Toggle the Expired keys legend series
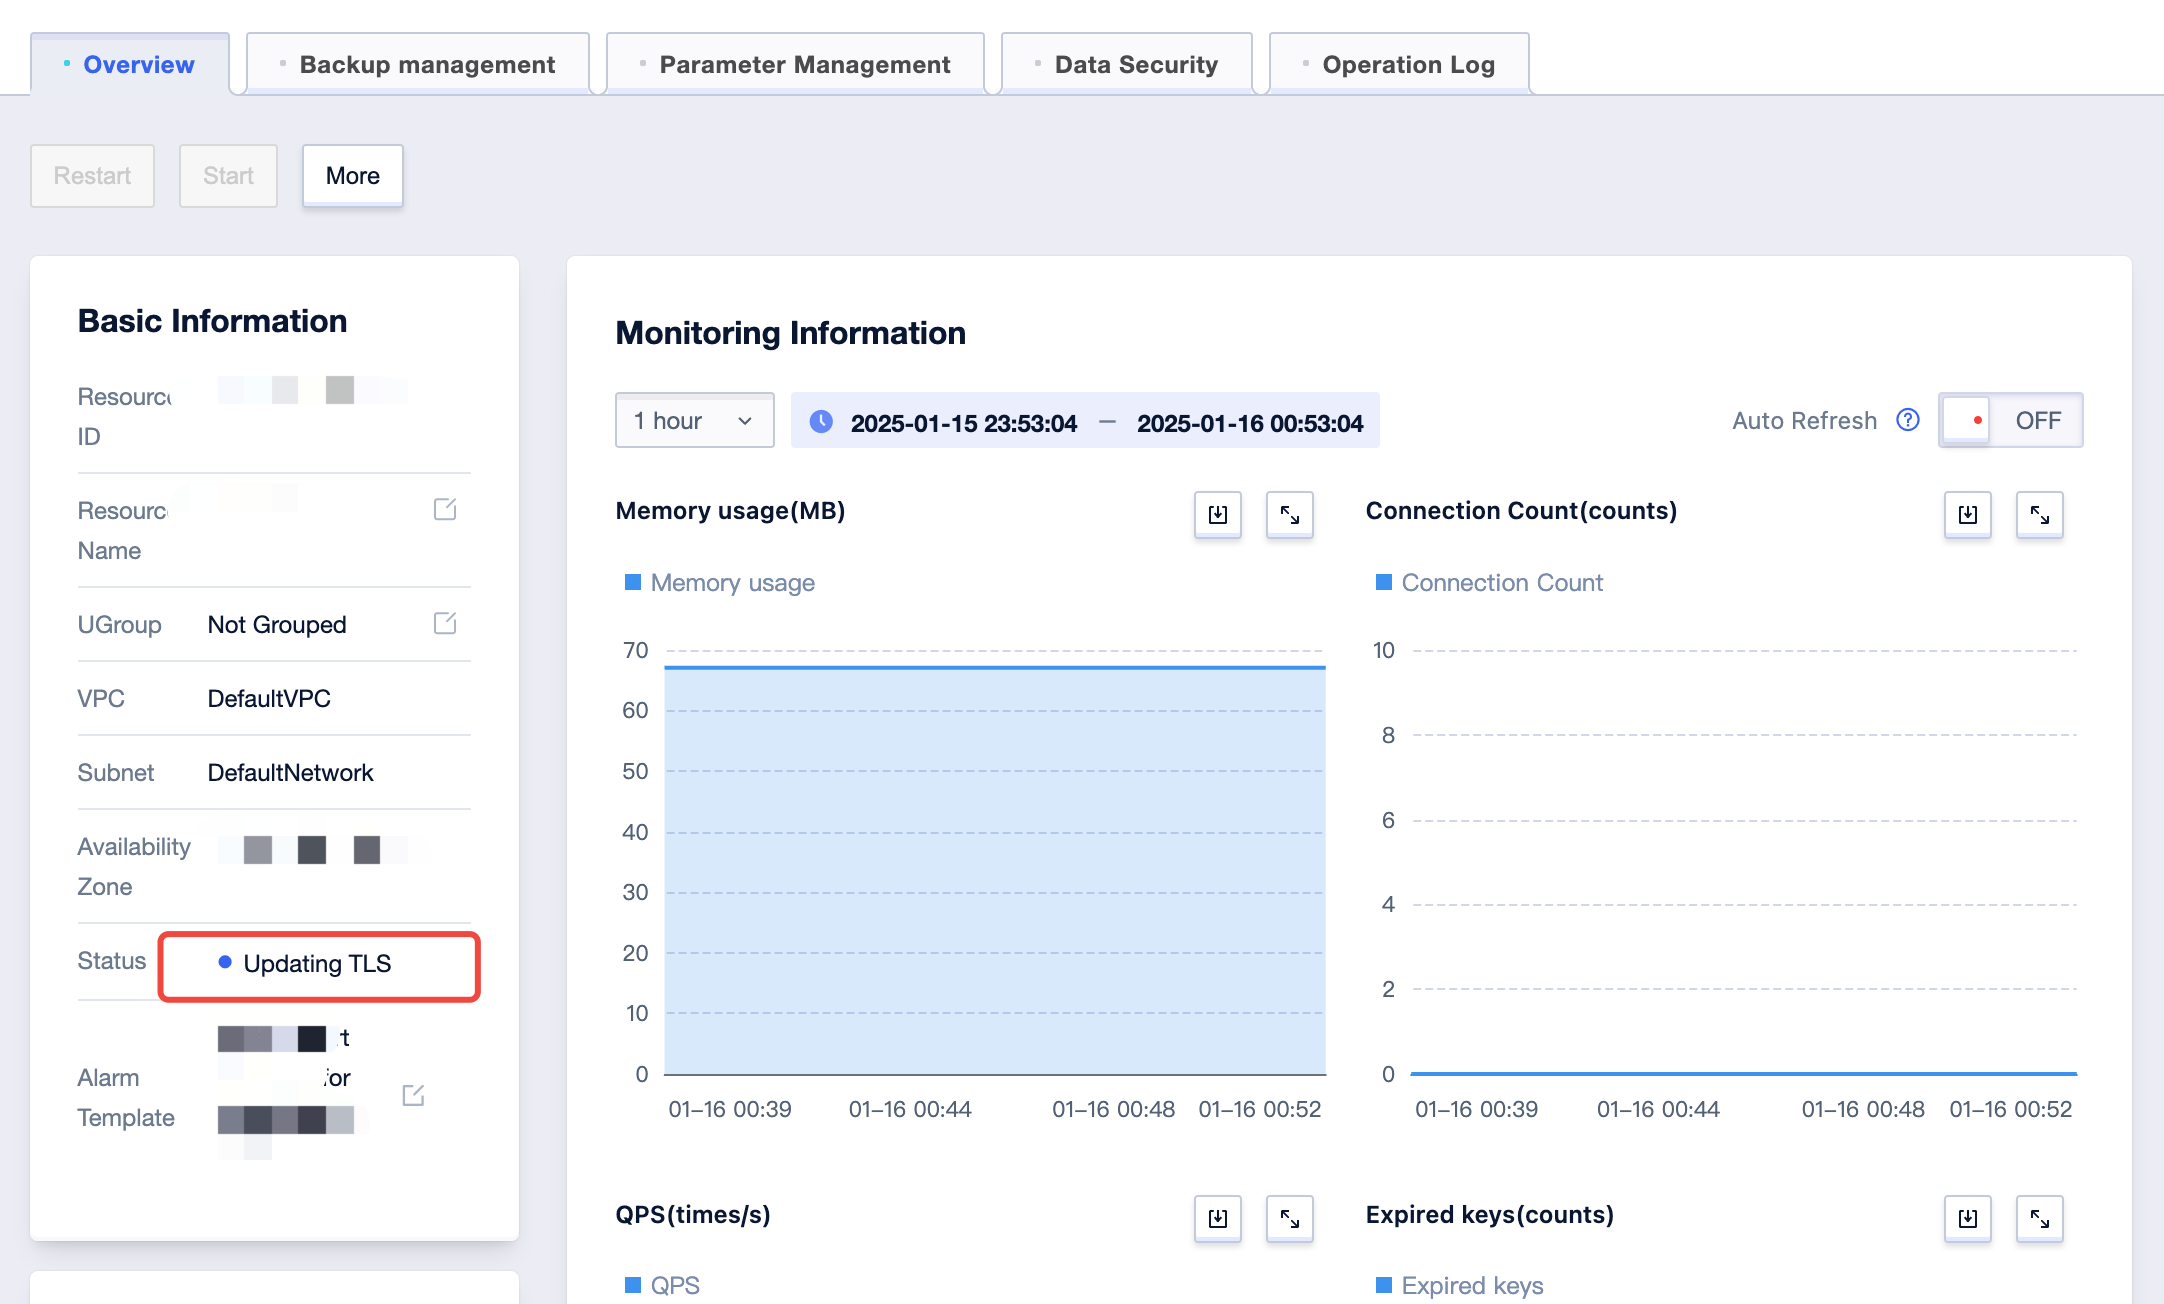 click(x=1460, y=1285)
